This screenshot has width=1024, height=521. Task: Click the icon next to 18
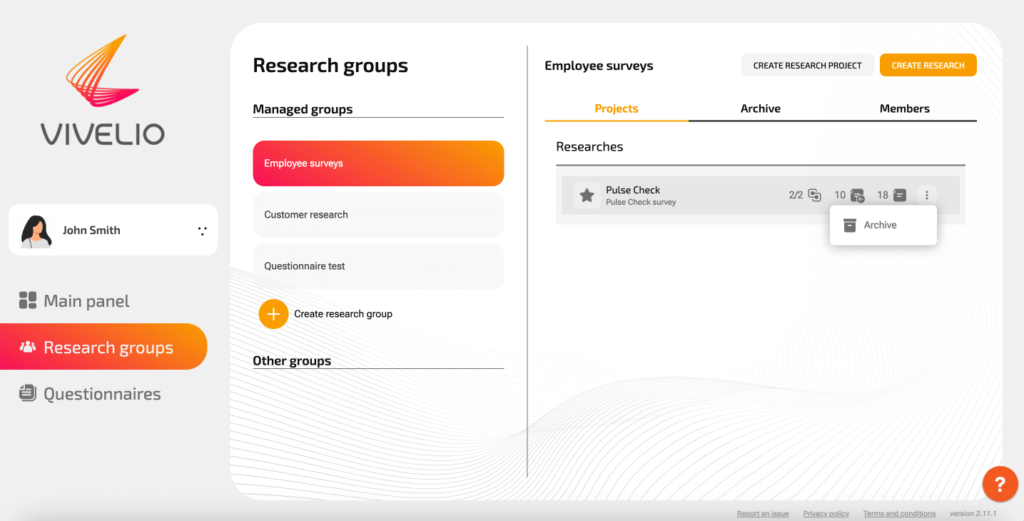click(x=900, y=195)
